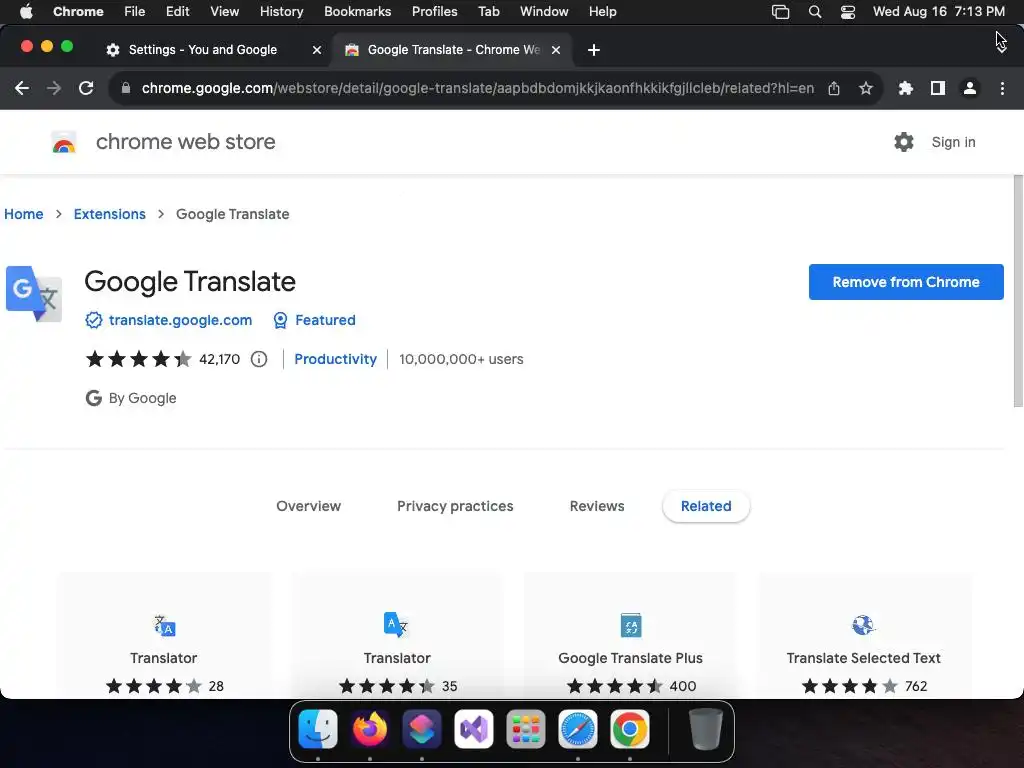Open the Profiles menu
This screenshot has width=1024, height=768.
434,12
